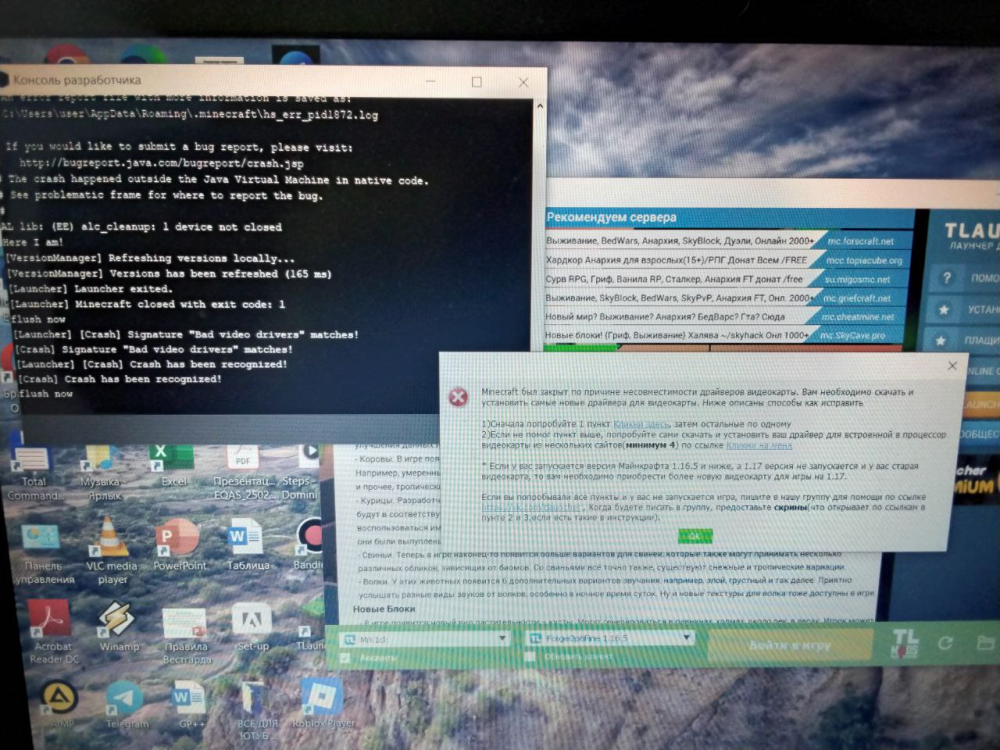Screen dimensions: 1000x750
Task: Click the upper star button in TLauncher sidebar
Action: pyautogui.click(x=944, y=310)
